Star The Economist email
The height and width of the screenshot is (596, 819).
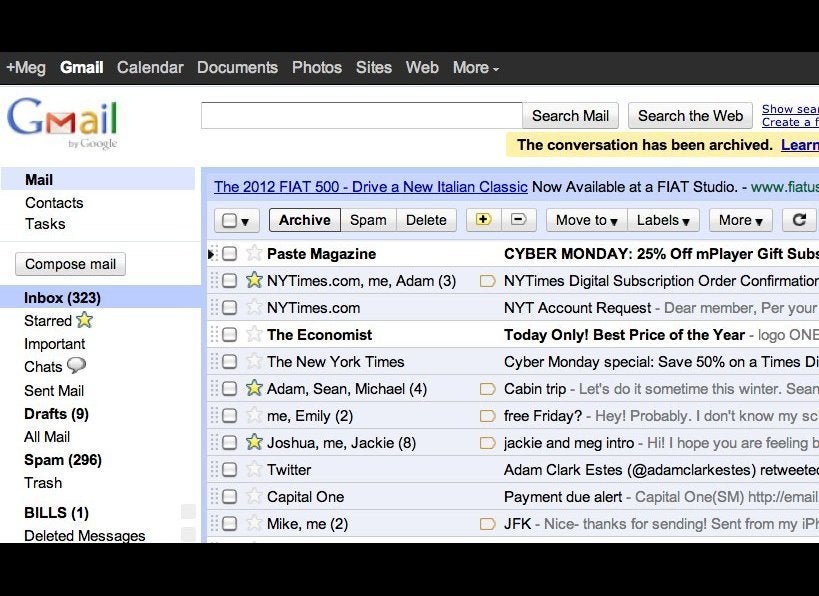tap(254, 334)
